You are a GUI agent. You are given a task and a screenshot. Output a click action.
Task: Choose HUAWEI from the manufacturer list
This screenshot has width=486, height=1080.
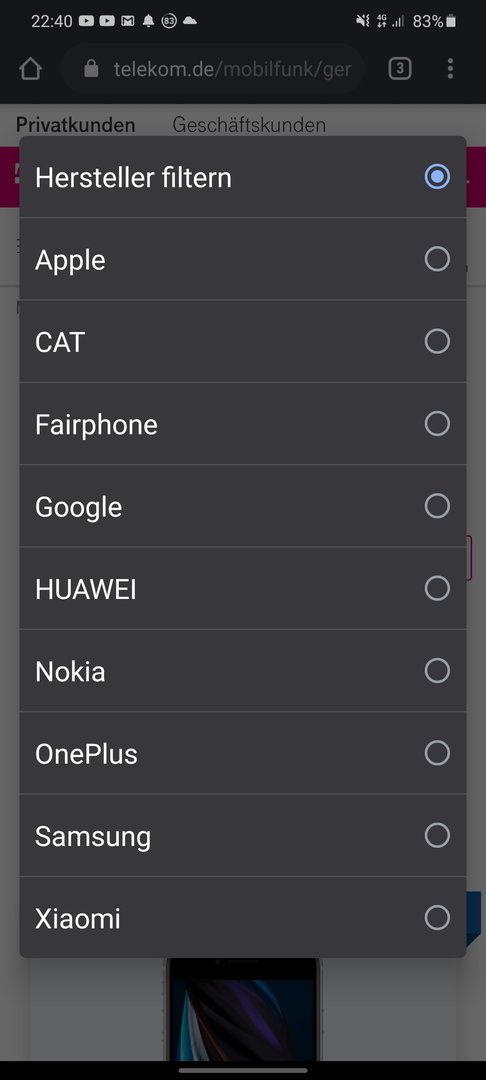click(243, 589)
